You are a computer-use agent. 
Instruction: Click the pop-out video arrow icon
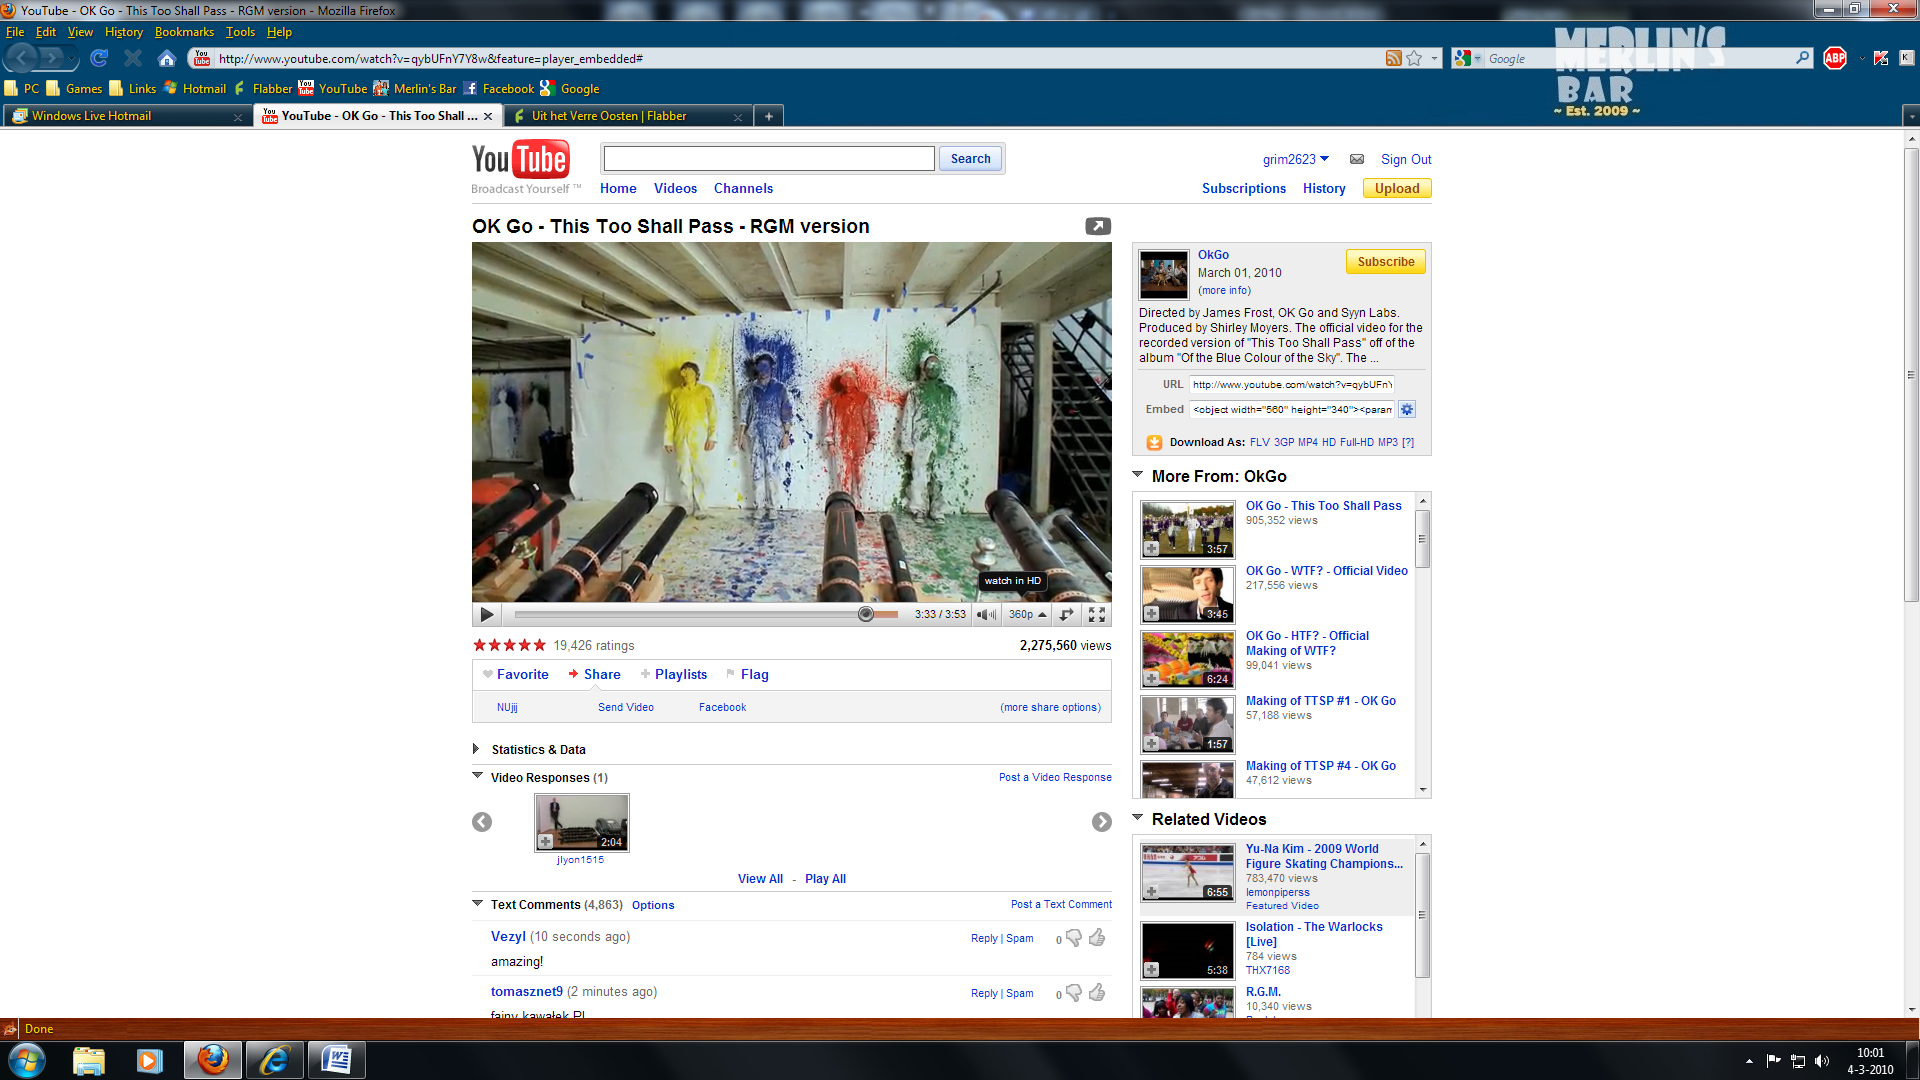pos(1098,226)
